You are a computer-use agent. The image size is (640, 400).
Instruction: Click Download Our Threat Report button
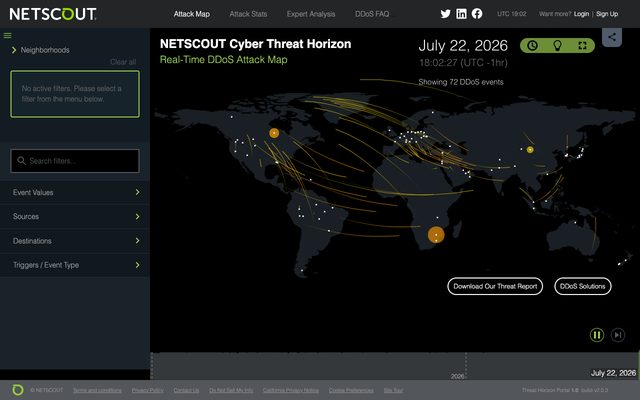[x=495, y=286]
